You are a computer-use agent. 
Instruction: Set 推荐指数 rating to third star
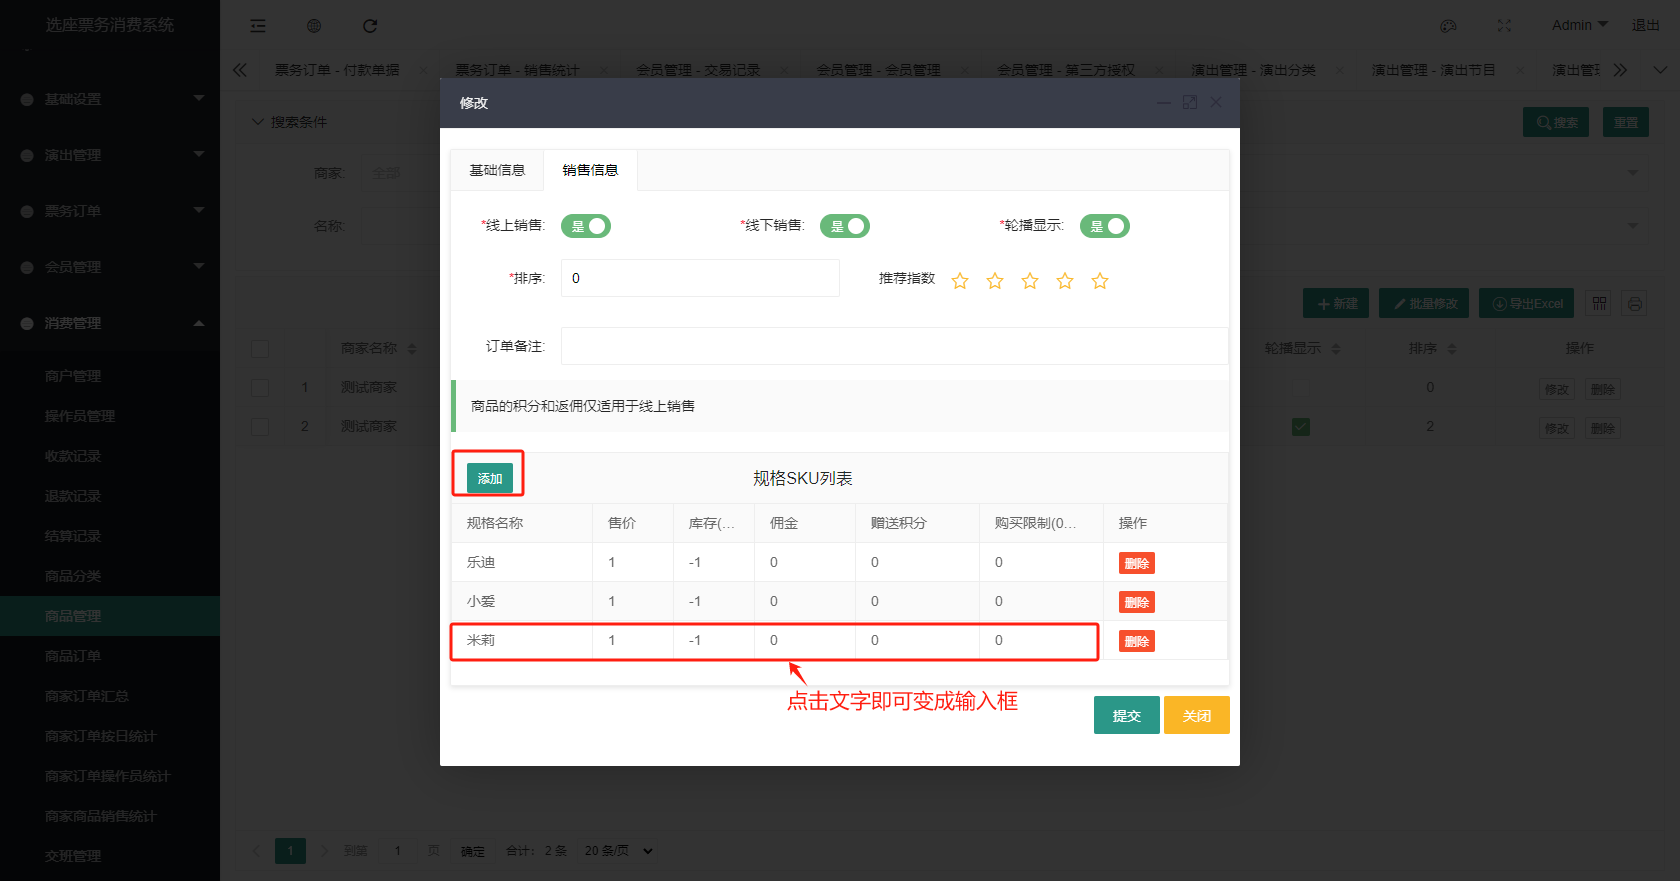pyautogui.click(x=1030, y=281)
